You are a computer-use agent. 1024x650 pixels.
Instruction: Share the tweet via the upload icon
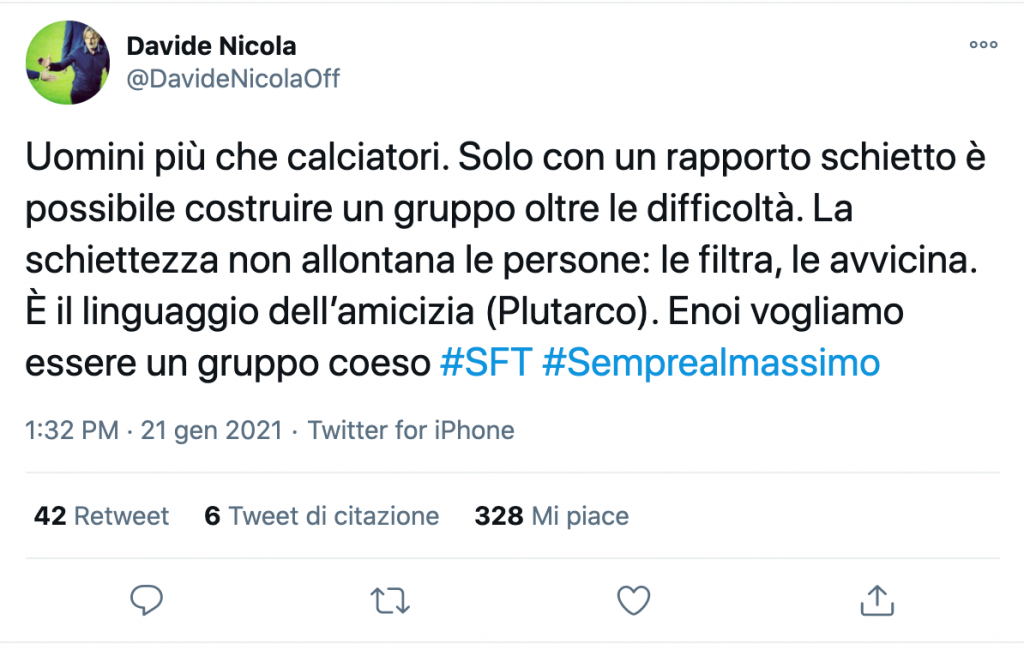[x=877, y=600]
